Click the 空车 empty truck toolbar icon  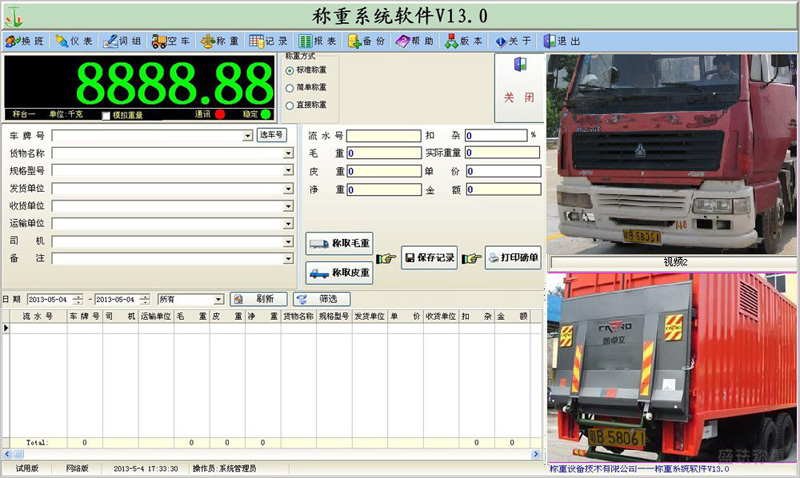(159, 41)
